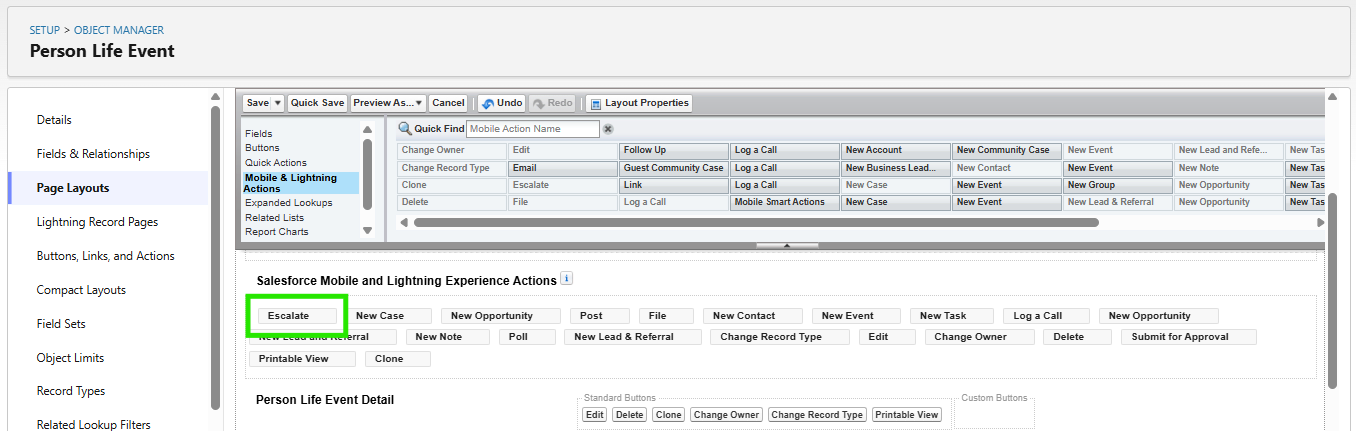Click info icon beside Lightning Experience Actions heading
This screenshot has width=1356, height=431.
point(566,279)
